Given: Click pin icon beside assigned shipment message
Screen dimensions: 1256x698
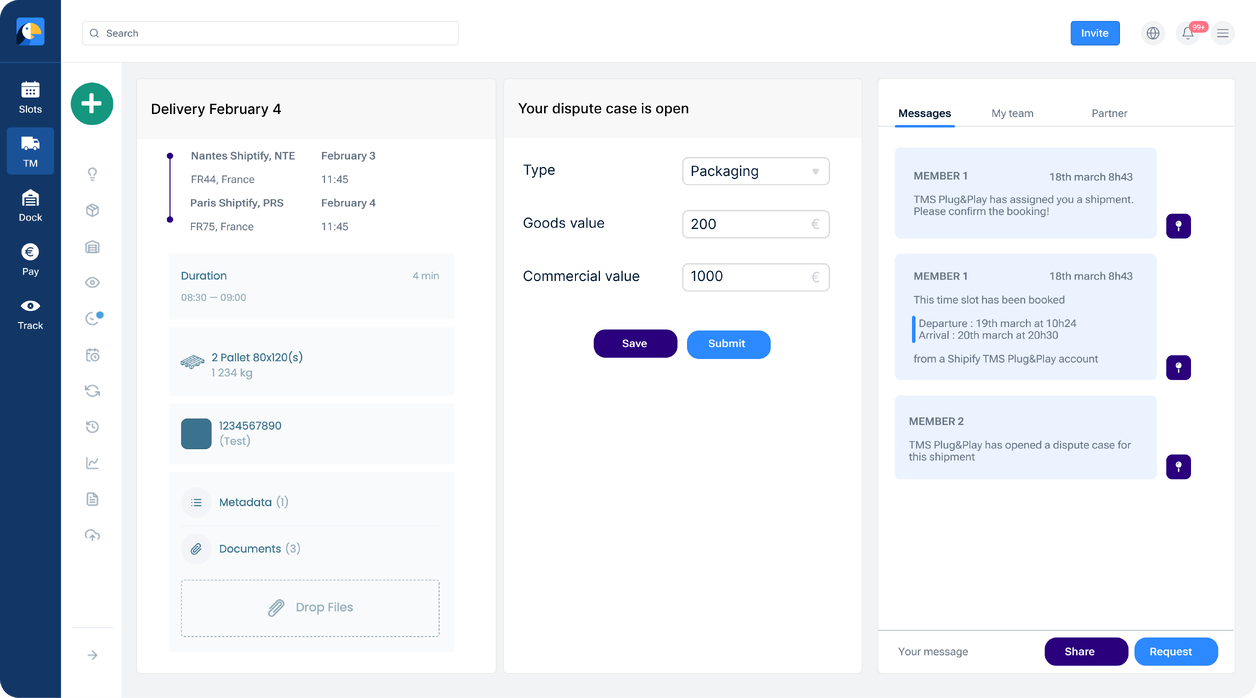Looking at the screenshot, I should [x=1178, y=226].
